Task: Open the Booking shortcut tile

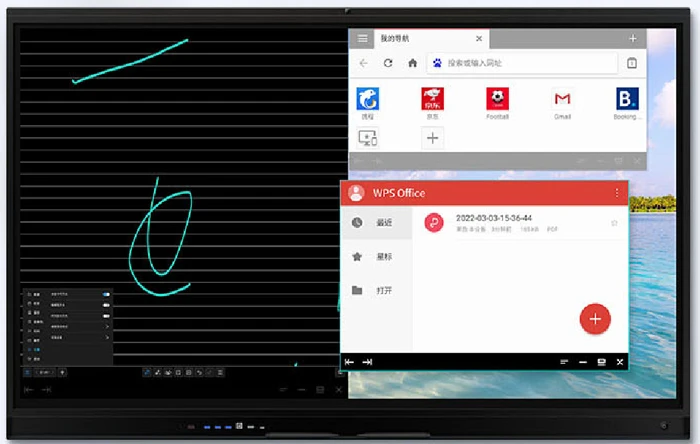Action: (x=627, y=103)
